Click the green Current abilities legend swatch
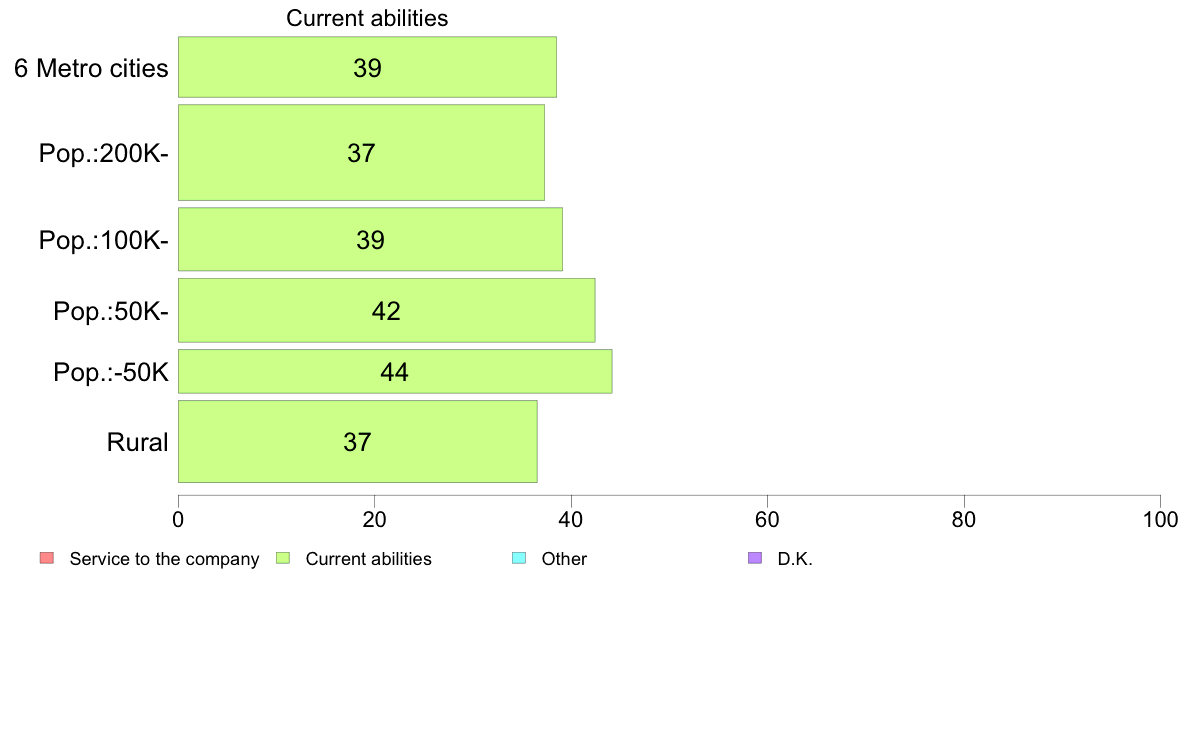Screen dimensions: 1188x736 pos(283,558)
